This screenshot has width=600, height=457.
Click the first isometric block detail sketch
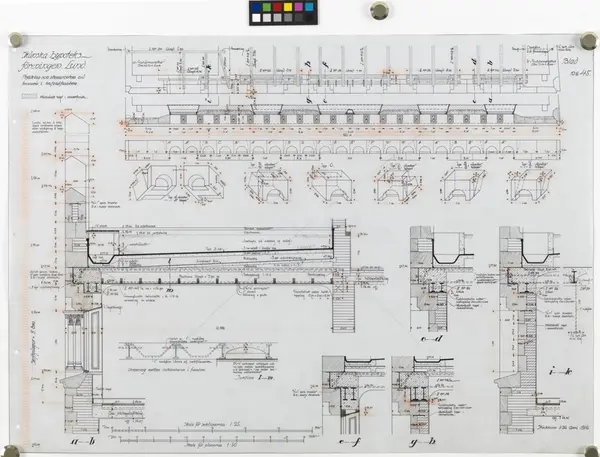click(x=155, y=183)
